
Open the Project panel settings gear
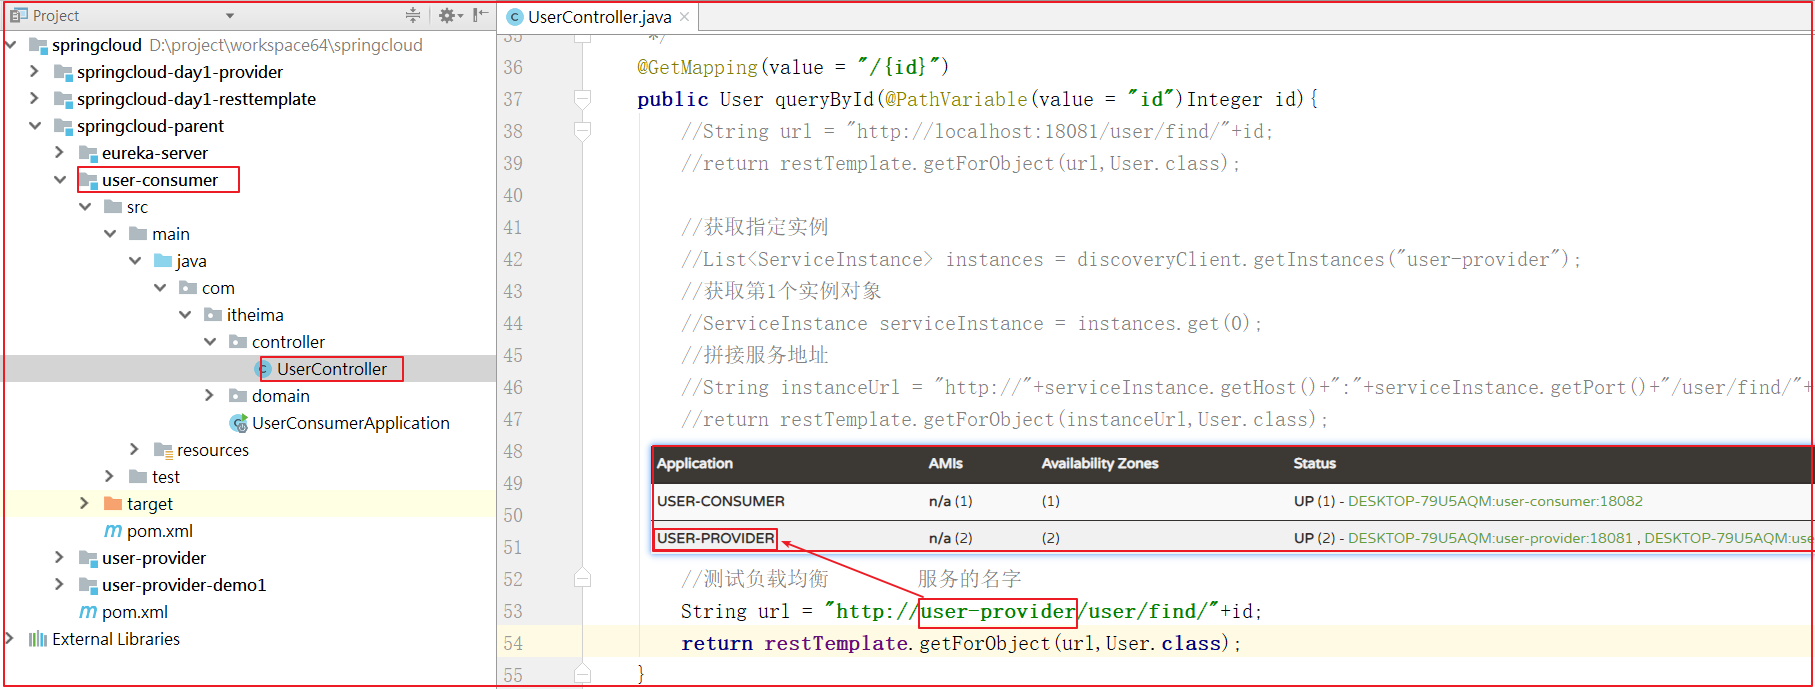pyautogui.click(x=446, y=15)
